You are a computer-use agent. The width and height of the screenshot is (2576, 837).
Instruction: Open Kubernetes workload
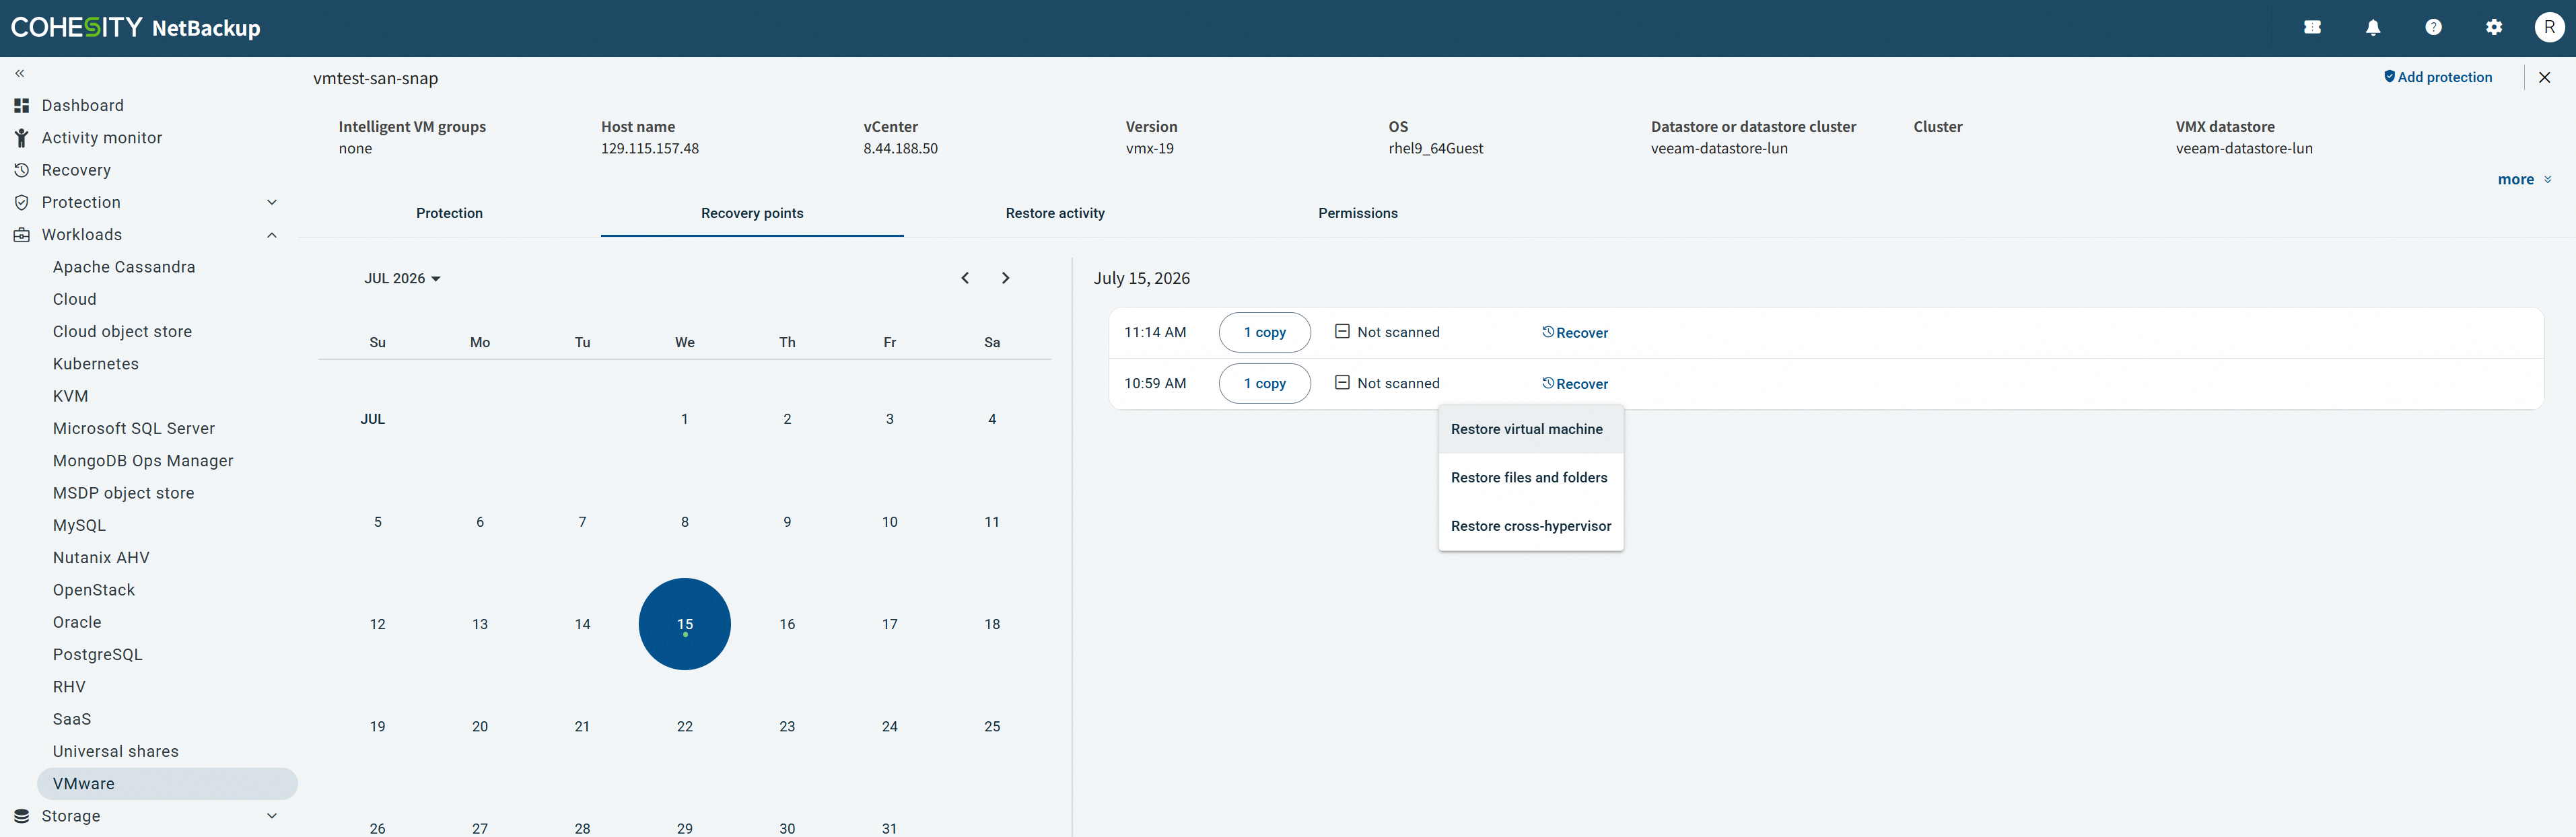(x=96, y=364)
